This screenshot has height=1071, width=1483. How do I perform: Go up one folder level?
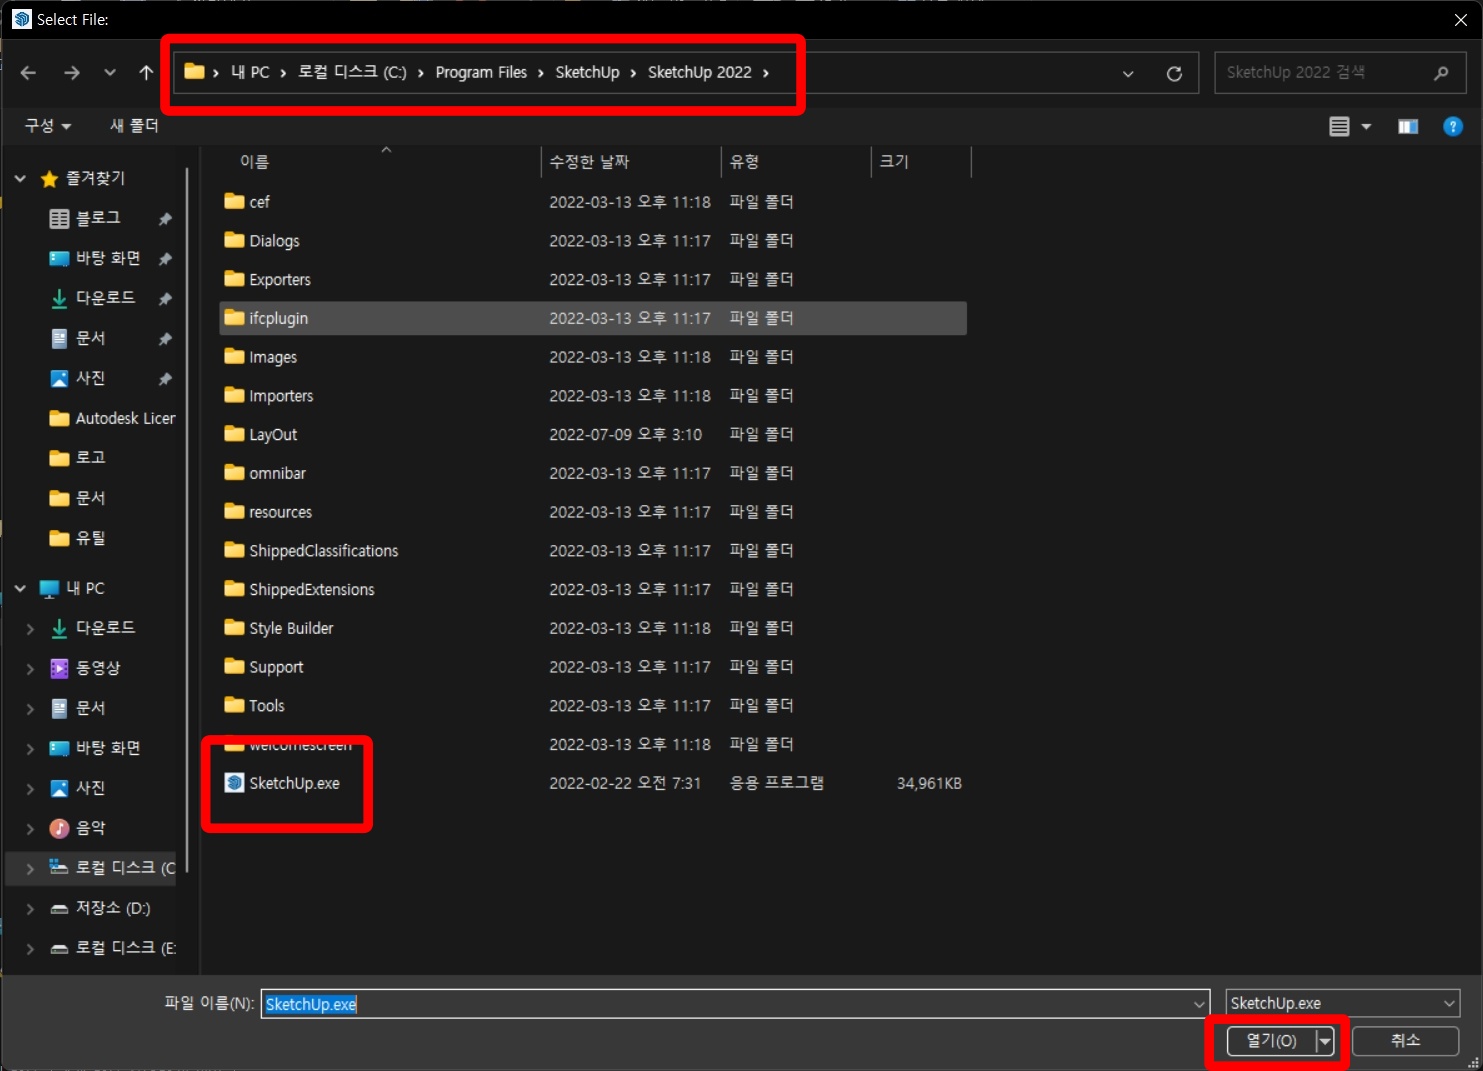click(x=146, y=73)
